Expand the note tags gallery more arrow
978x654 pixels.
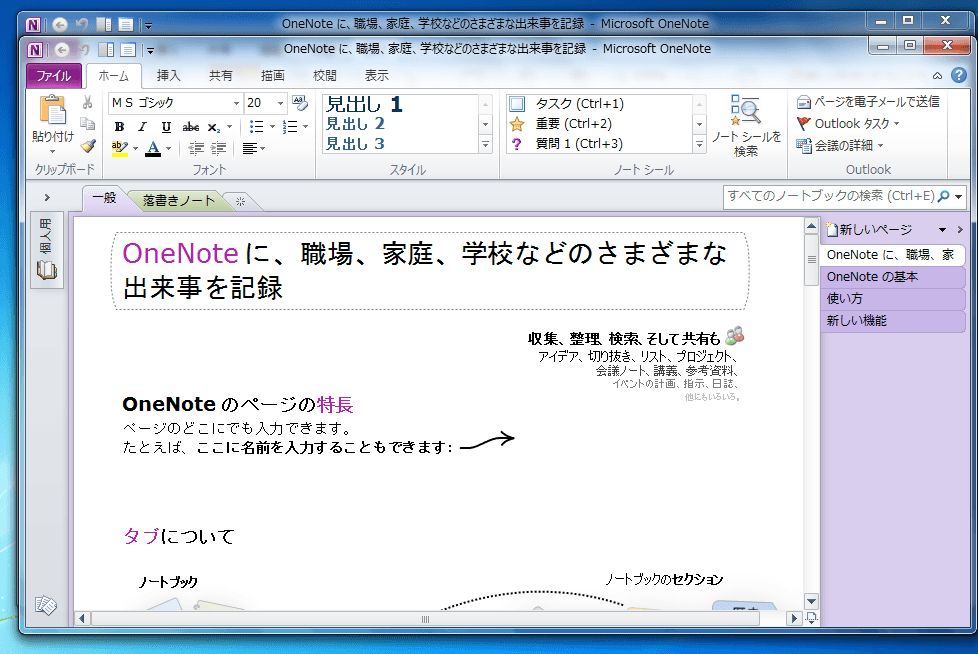[699, 145]
